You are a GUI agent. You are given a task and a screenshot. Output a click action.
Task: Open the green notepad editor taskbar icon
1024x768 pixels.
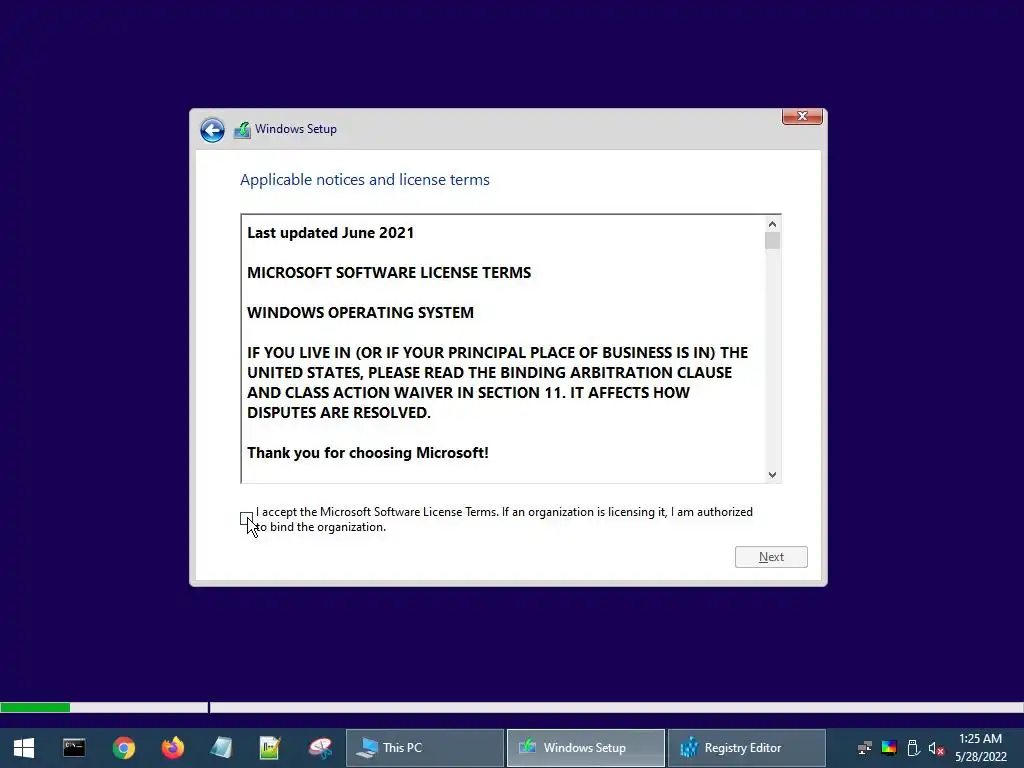270,748
